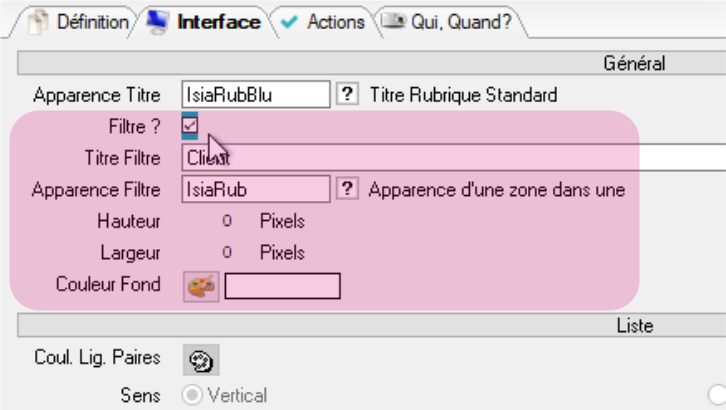This screenshot has width=726, height=410.
Task: Click the Apparence d'une zone description text
Action: (496, 189)
